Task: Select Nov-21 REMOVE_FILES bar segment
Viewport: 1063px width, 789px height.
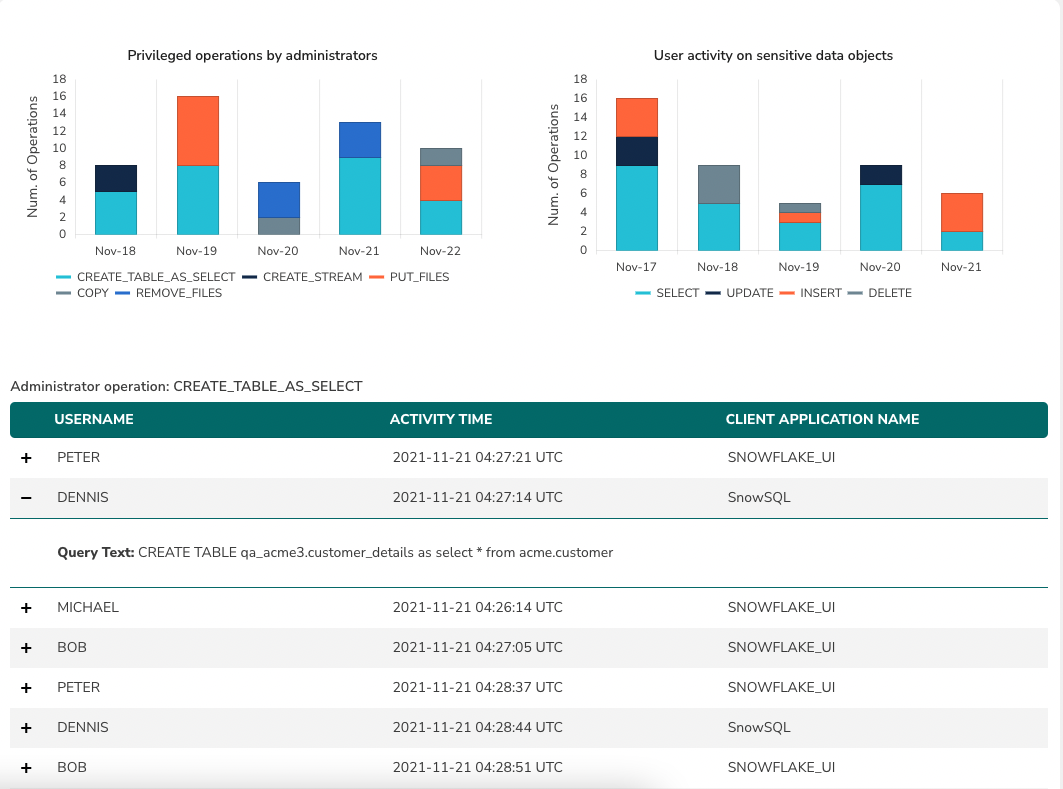Action: [x=360, y=140]
